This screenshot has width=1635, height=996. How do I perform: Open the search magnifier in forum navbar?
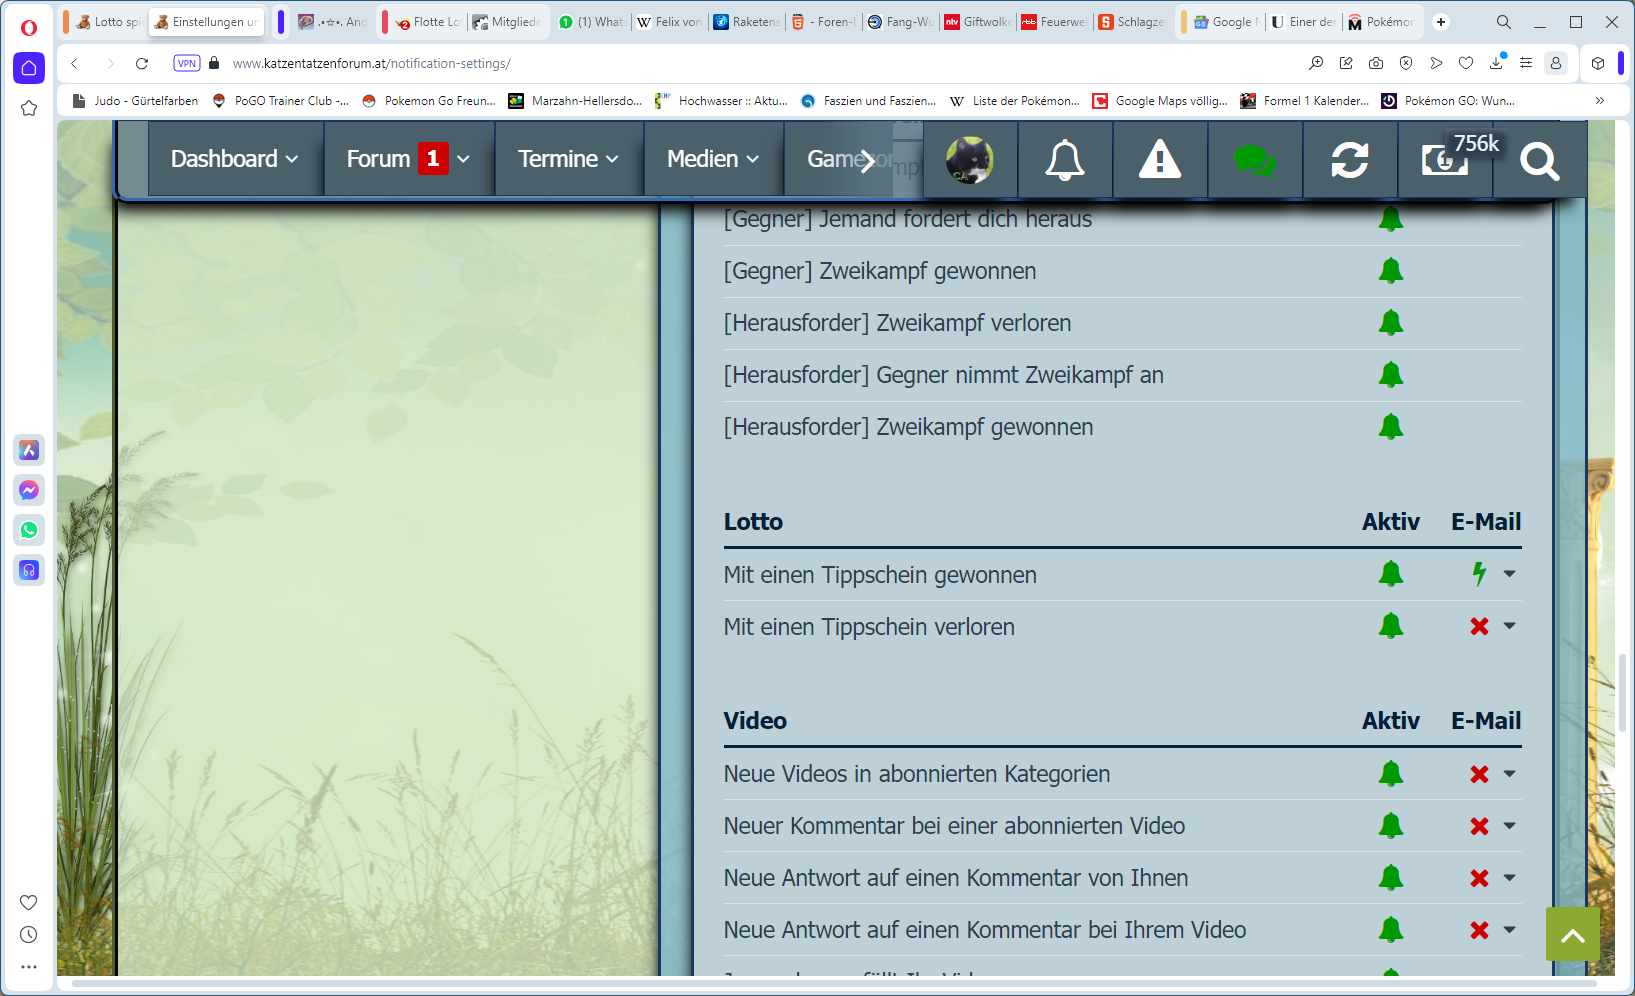(x=1539, y=160)
